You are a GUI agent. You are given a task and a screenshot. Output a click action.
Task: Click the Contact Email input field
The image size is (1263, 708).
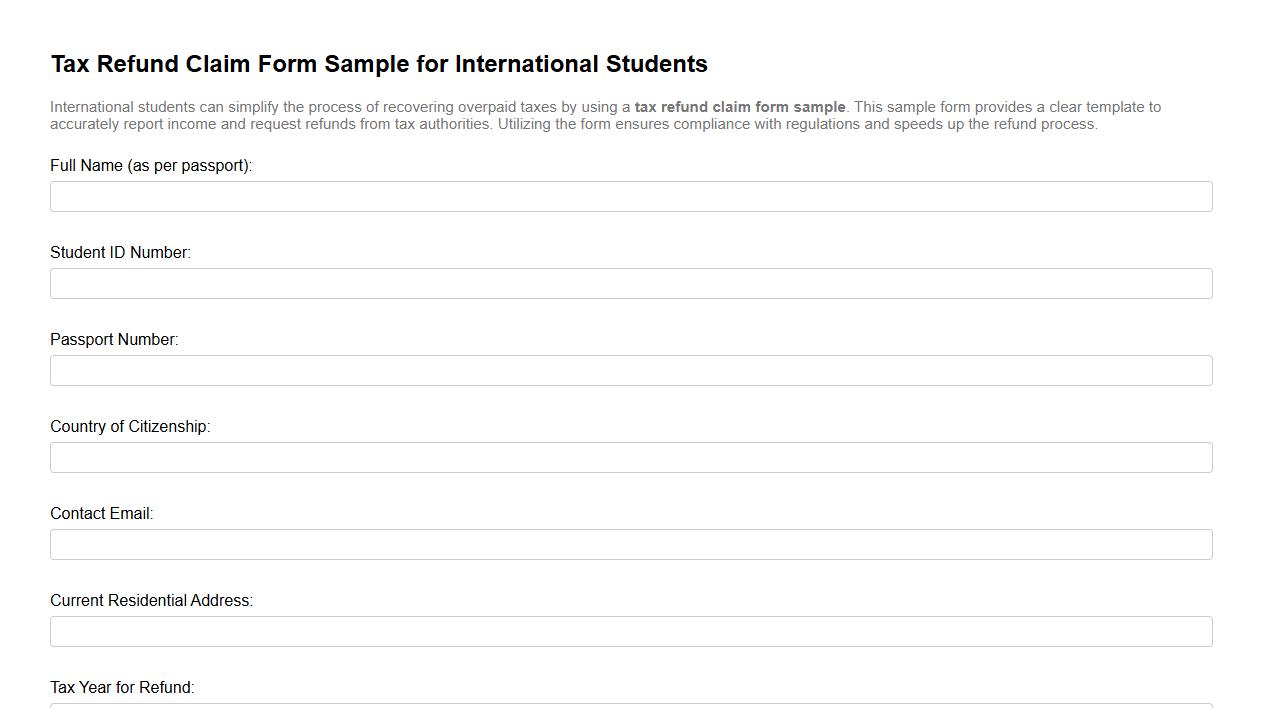click(631, 544)
